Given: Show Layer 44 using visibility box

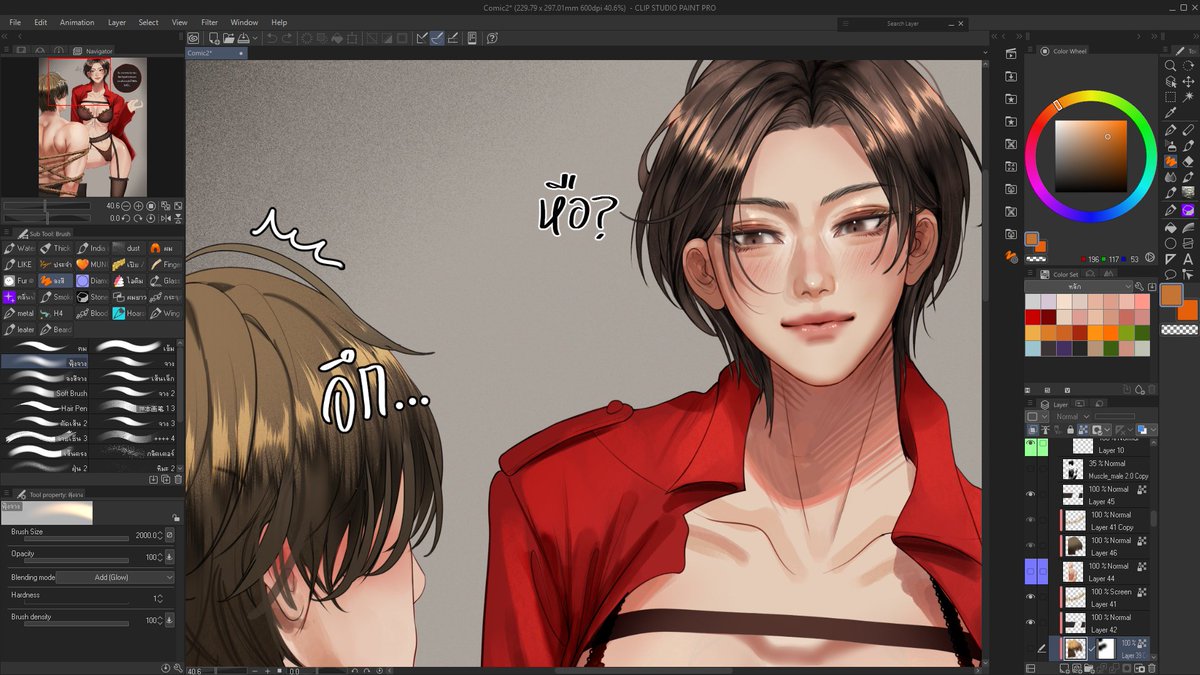Looking at the screenshot, I should (1031, 571).
